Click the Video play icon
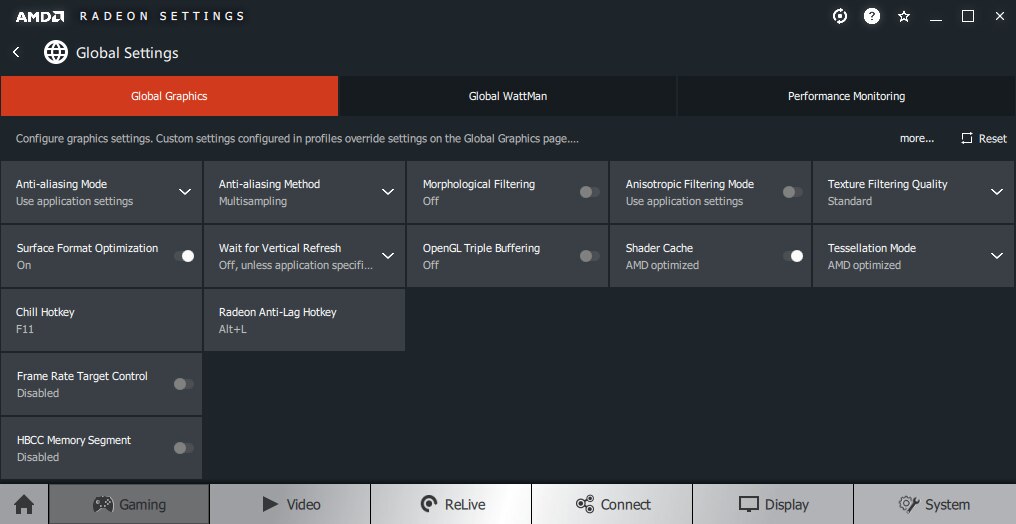Image resolution: width=1016 pixels, height=524 pixels. coord(270,504)
